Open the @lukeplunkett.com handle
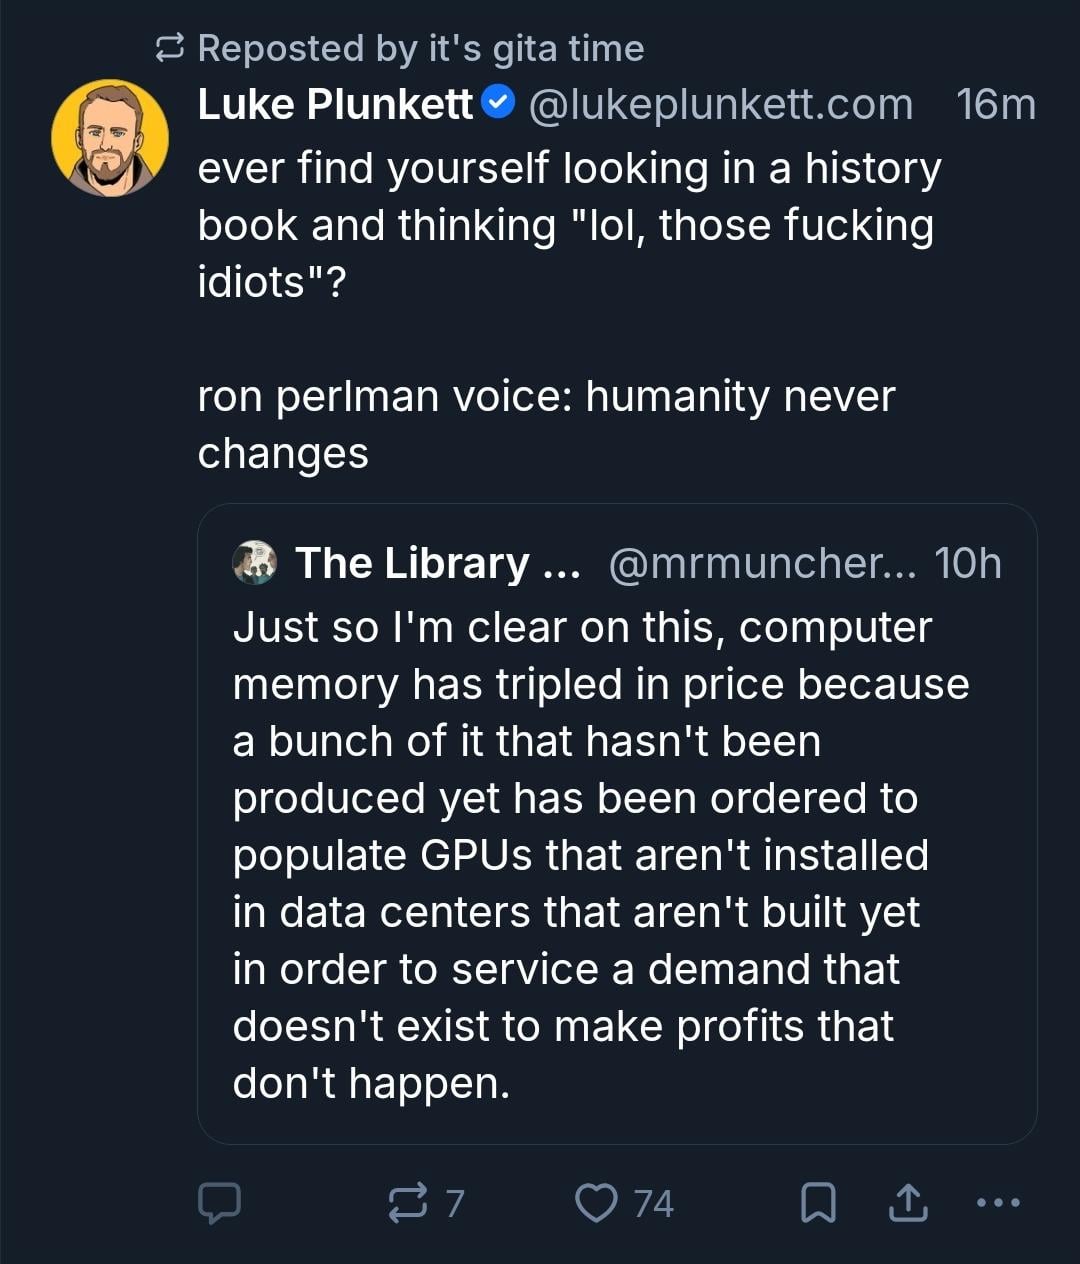Image resolution: width=1080 pixels, height=1264 pixels. pos(720,104)
